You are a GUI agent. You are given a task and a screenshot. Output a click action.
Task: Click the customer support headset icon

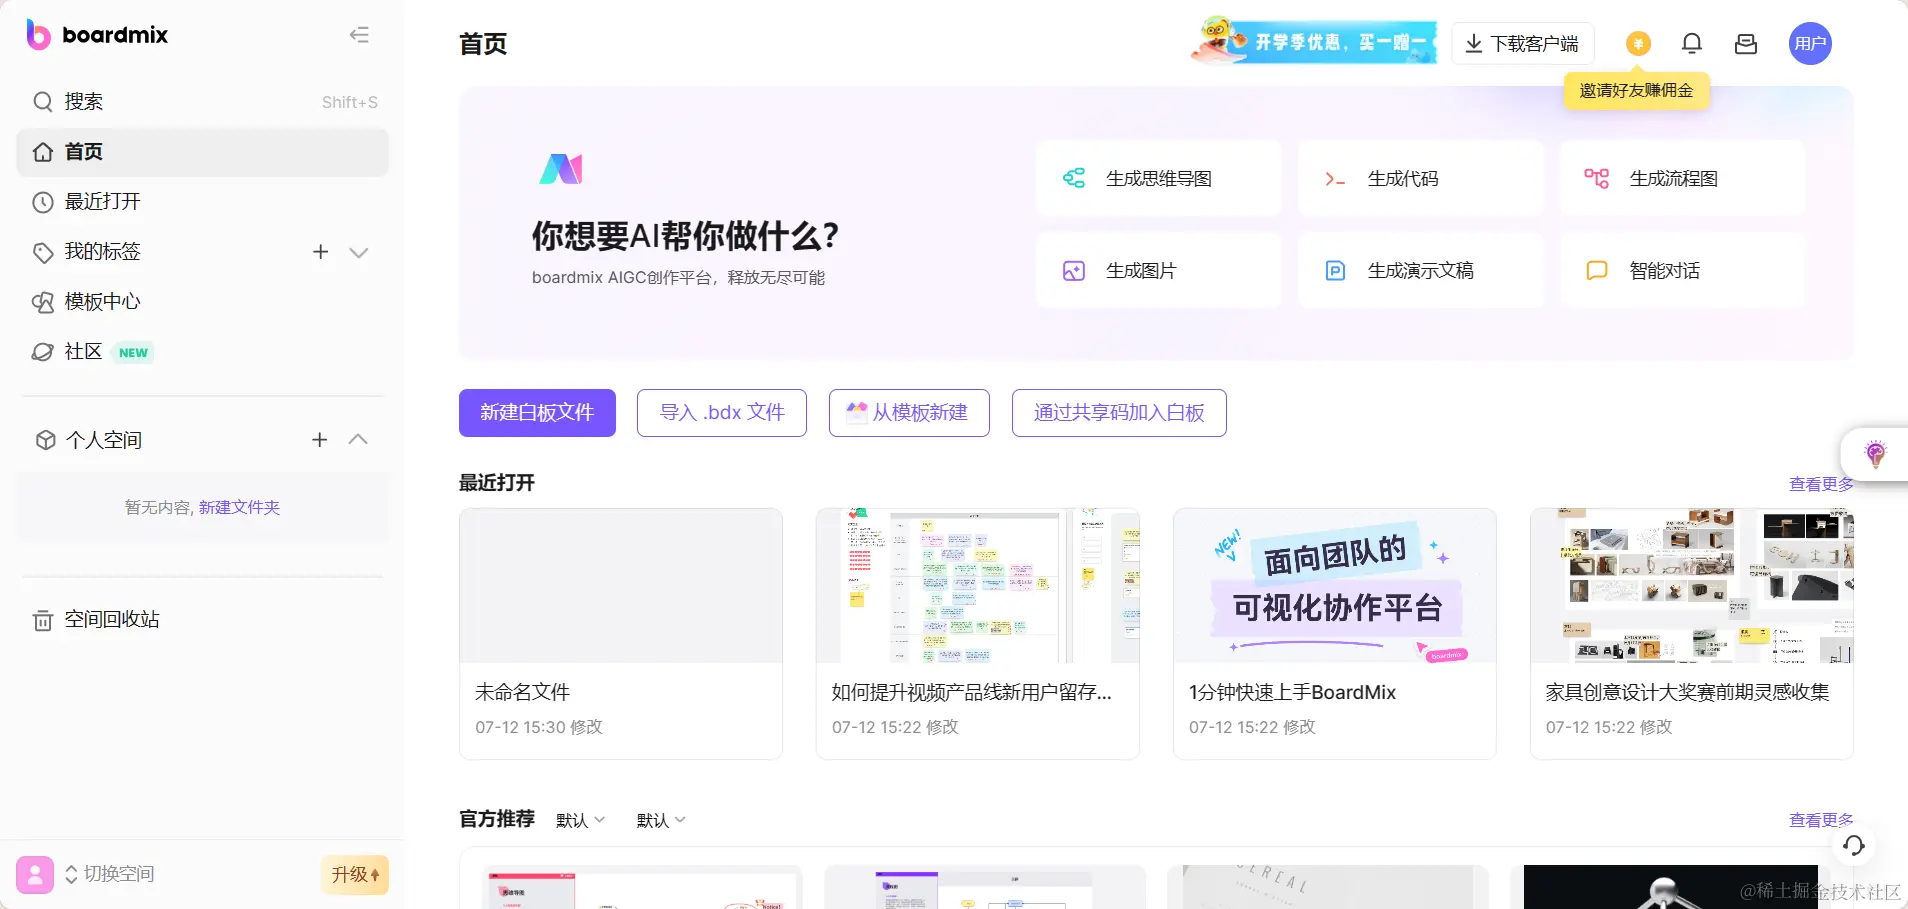point(1854,846)
